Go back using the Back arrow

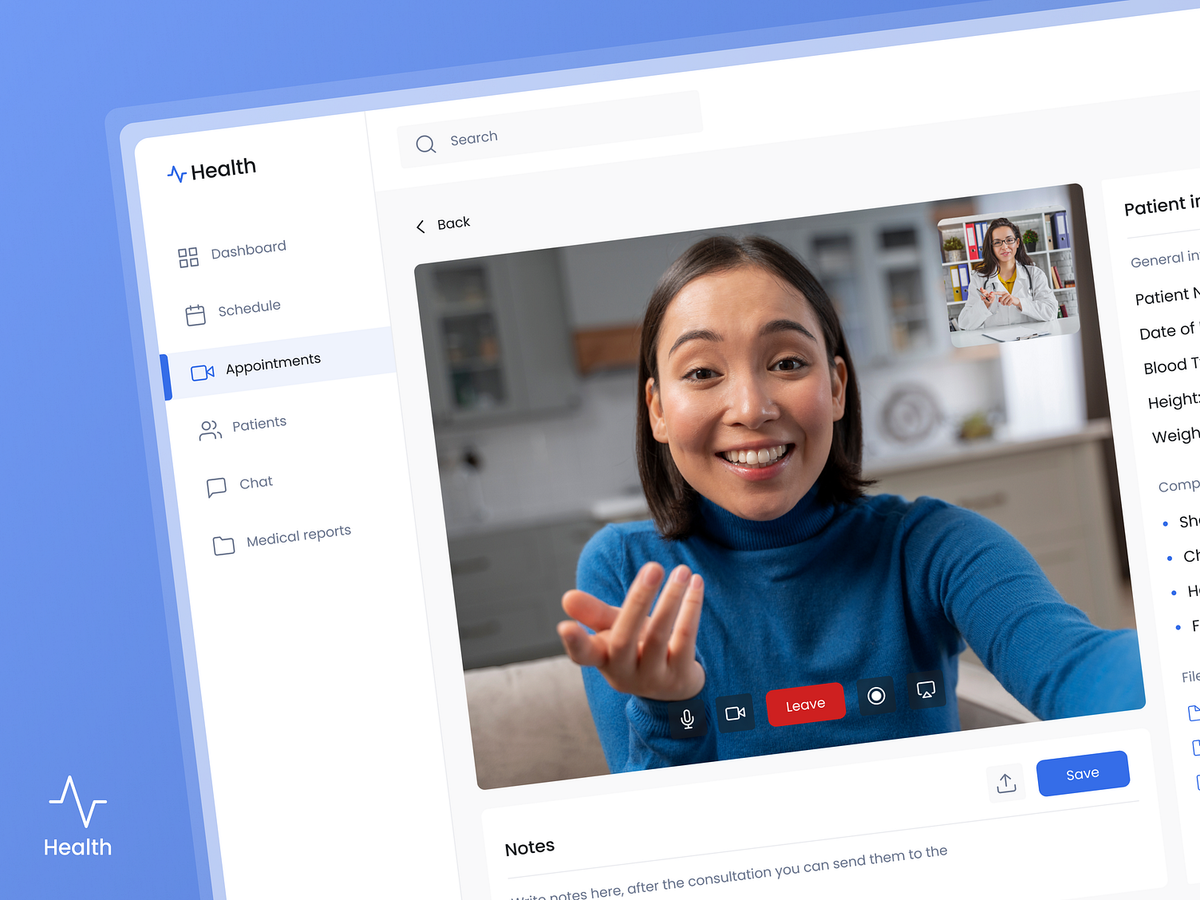[x=443, y=224]
